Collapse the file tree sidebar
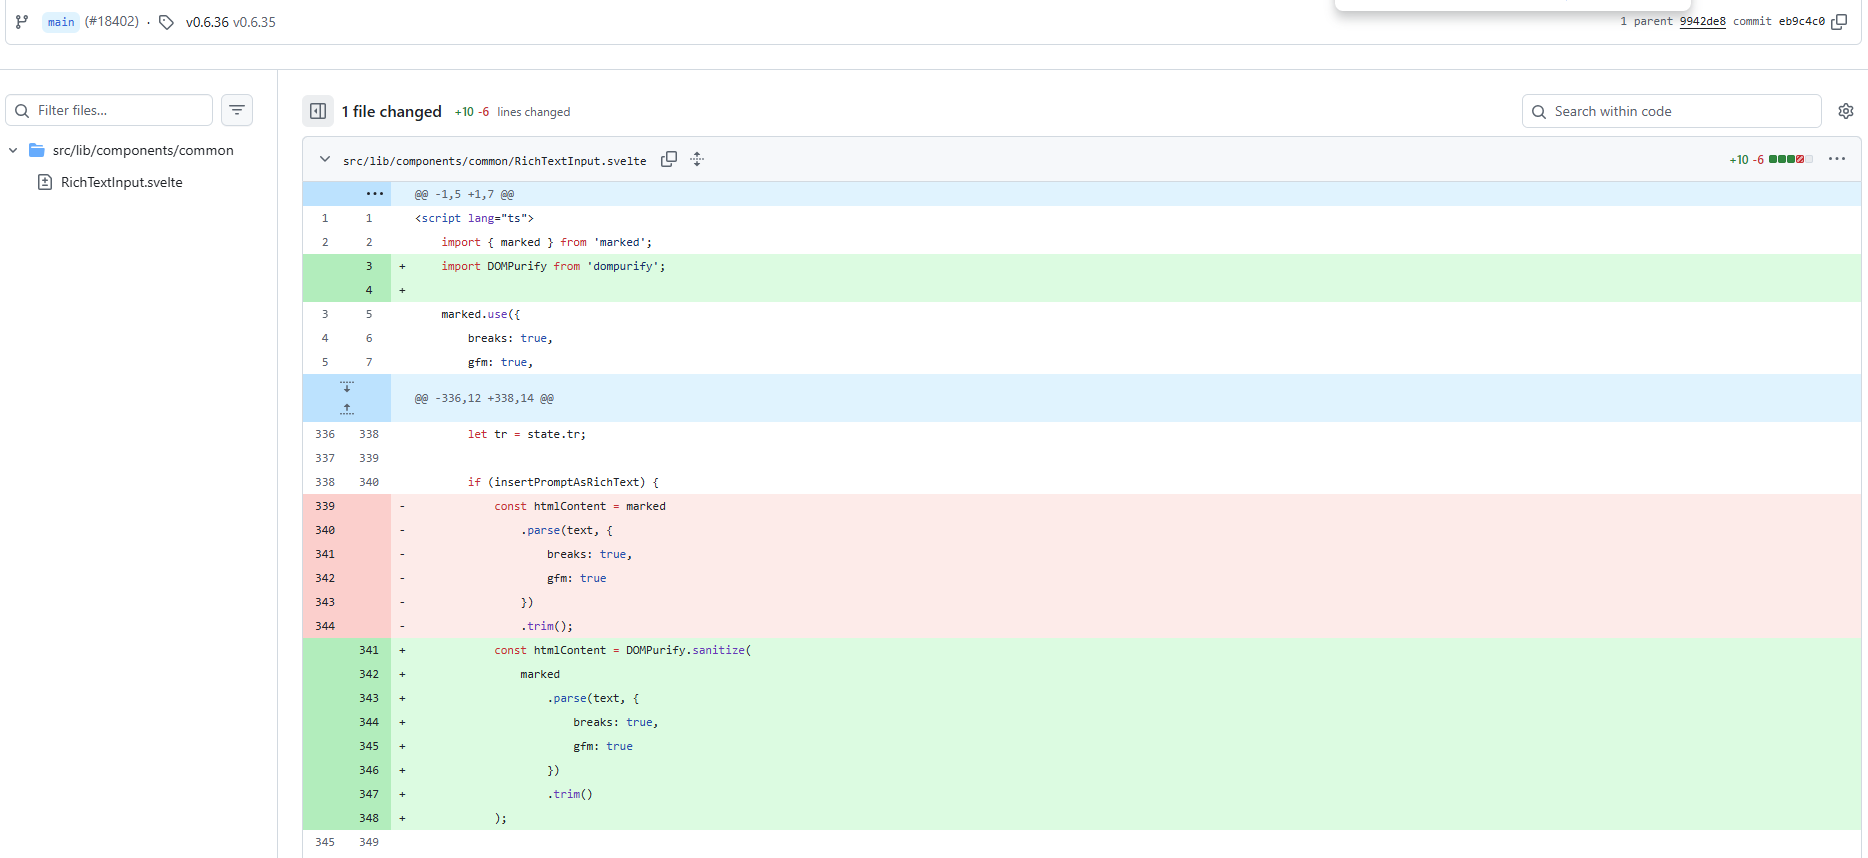Image resolution: width=1868 pixels, height=858 pixels. pyautogui.click(x=318, y=111)
